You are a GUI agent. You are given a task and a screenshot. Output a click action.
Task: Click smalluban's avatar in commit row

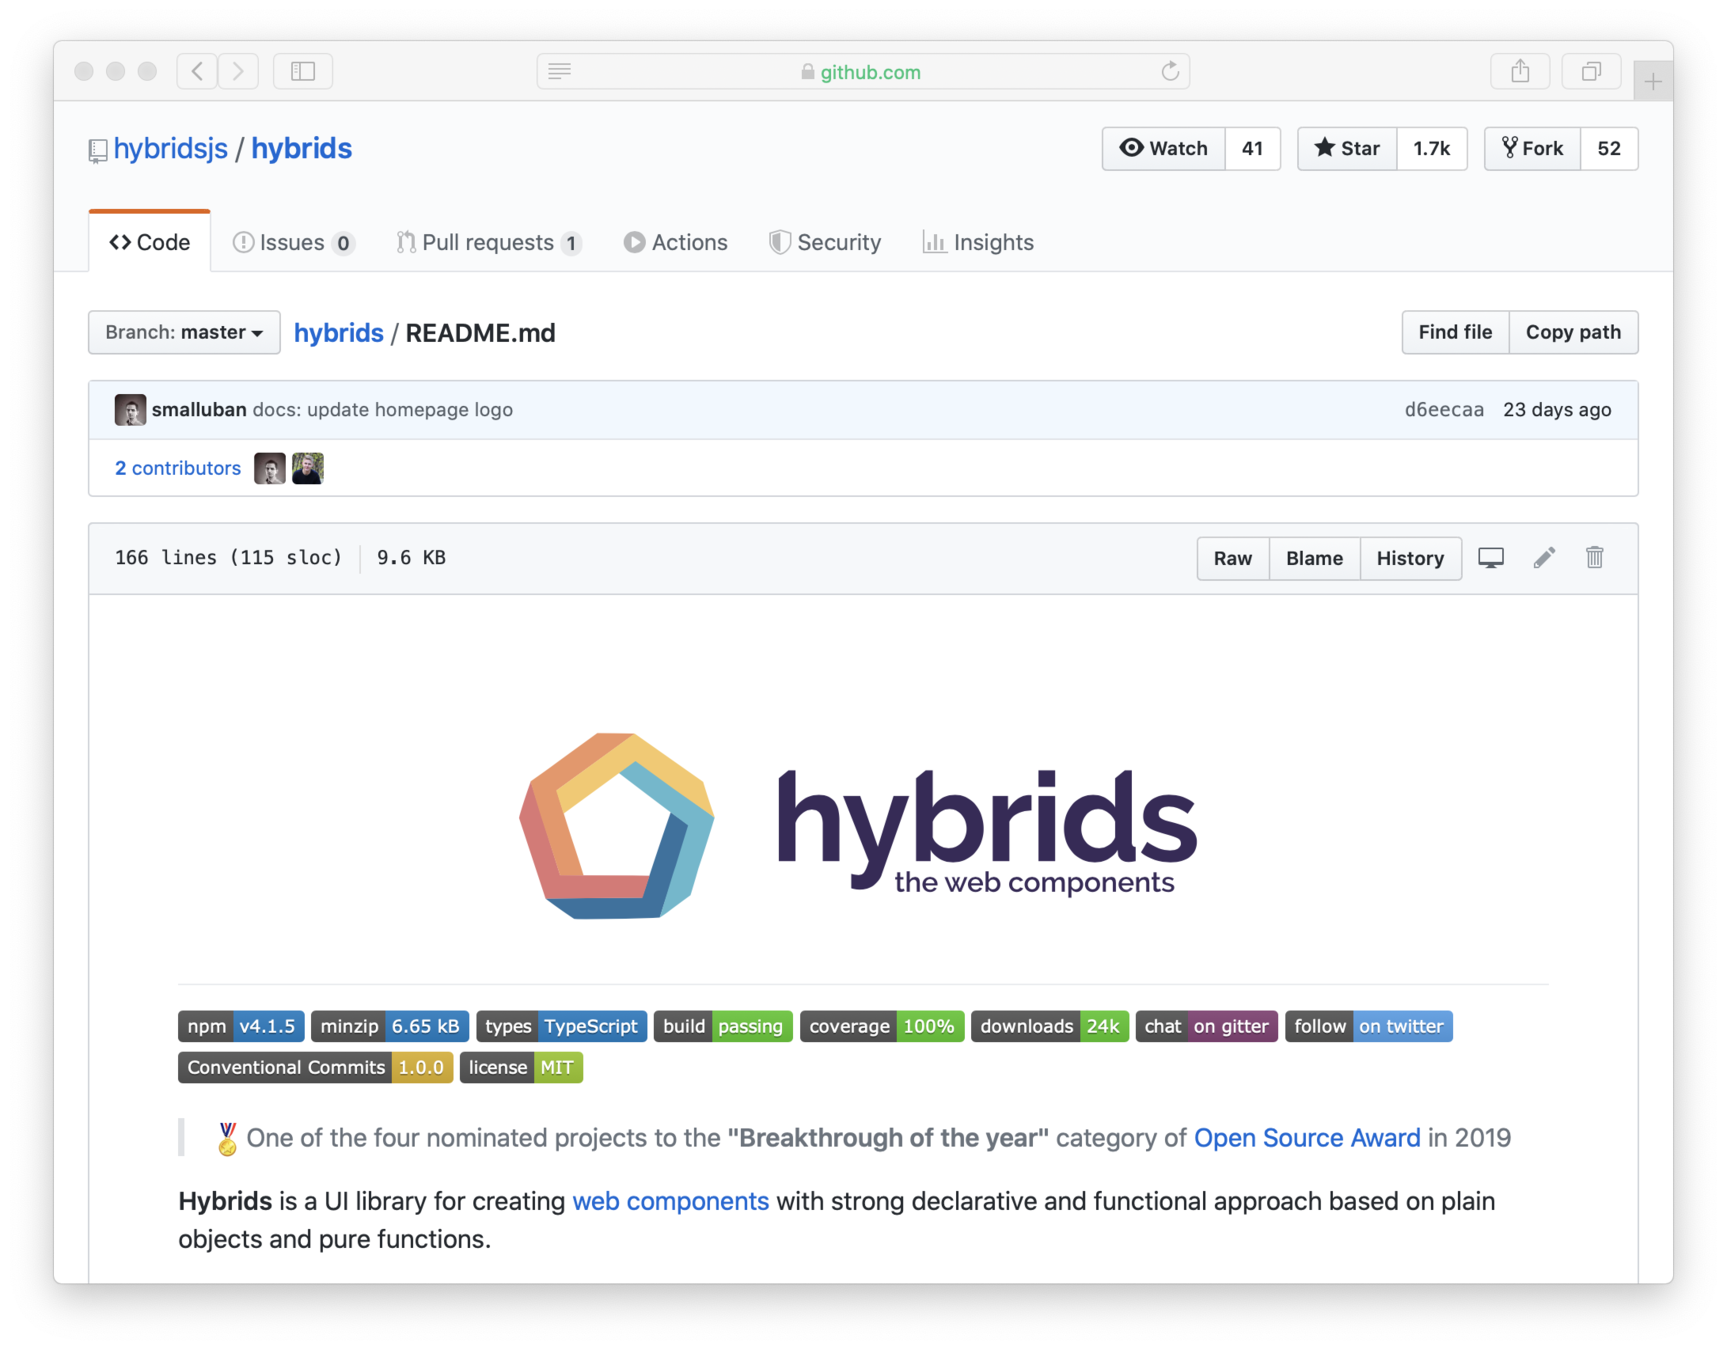[130, 410]
